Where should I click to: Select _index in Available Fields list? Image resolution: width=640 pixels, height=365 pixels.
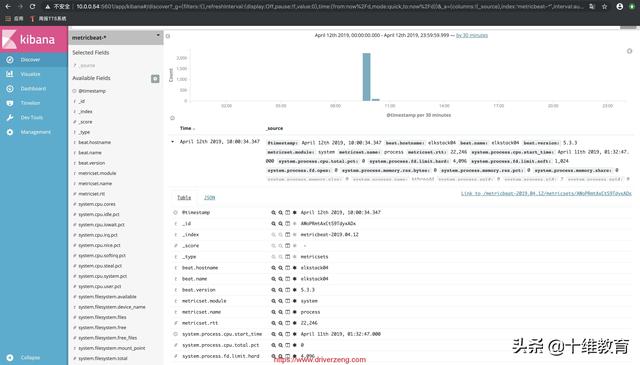(x=85, y=111)
